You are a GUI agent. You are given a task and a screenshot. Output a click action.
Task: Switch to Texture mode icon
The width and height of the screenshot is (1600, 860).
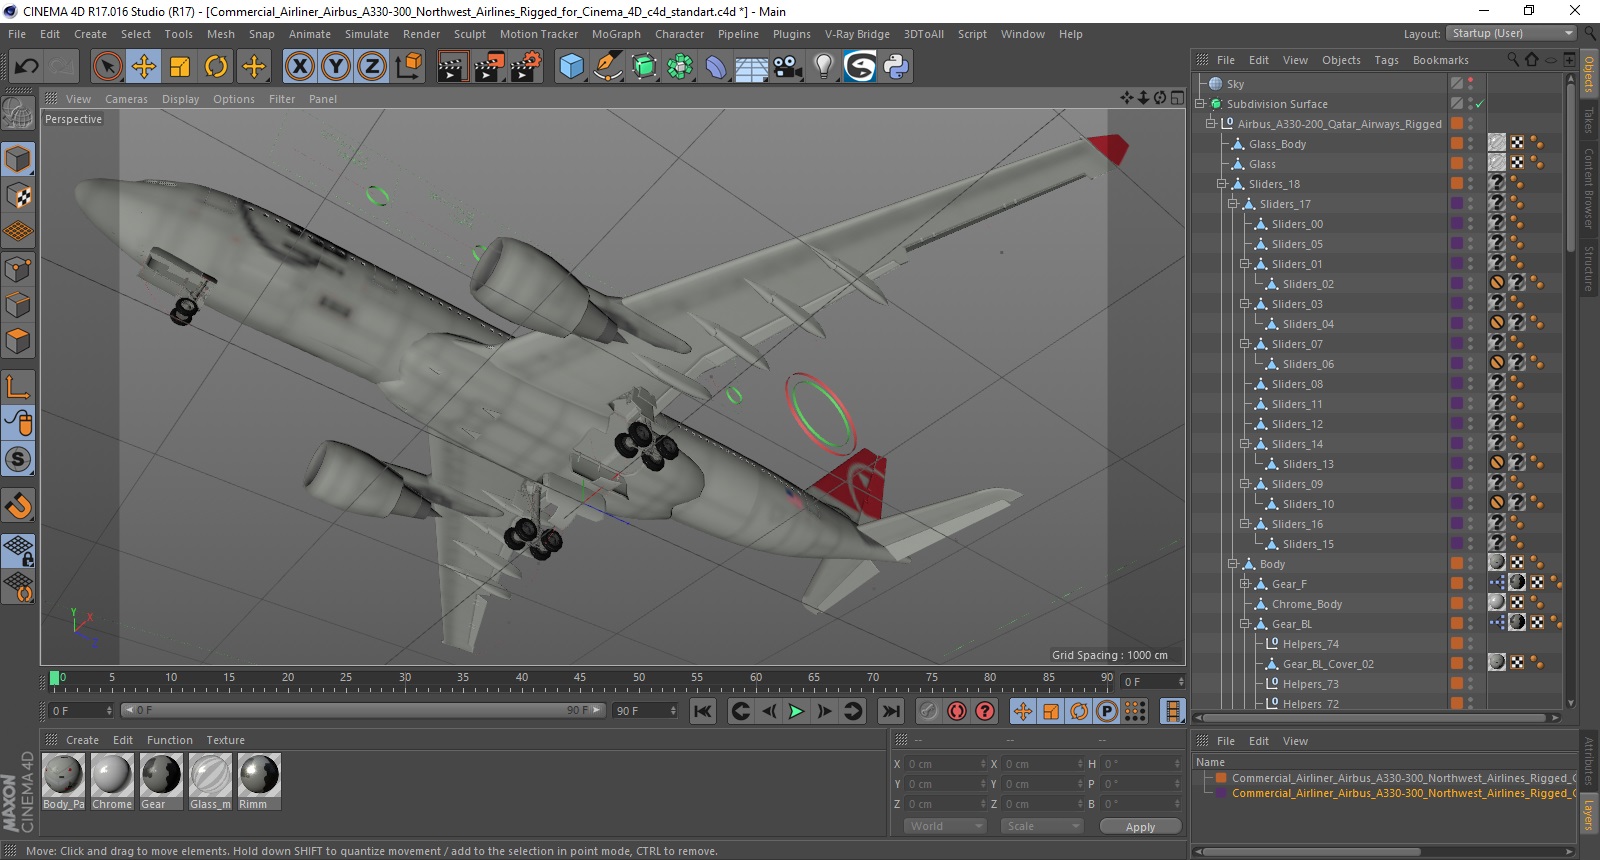pos(18,196)
